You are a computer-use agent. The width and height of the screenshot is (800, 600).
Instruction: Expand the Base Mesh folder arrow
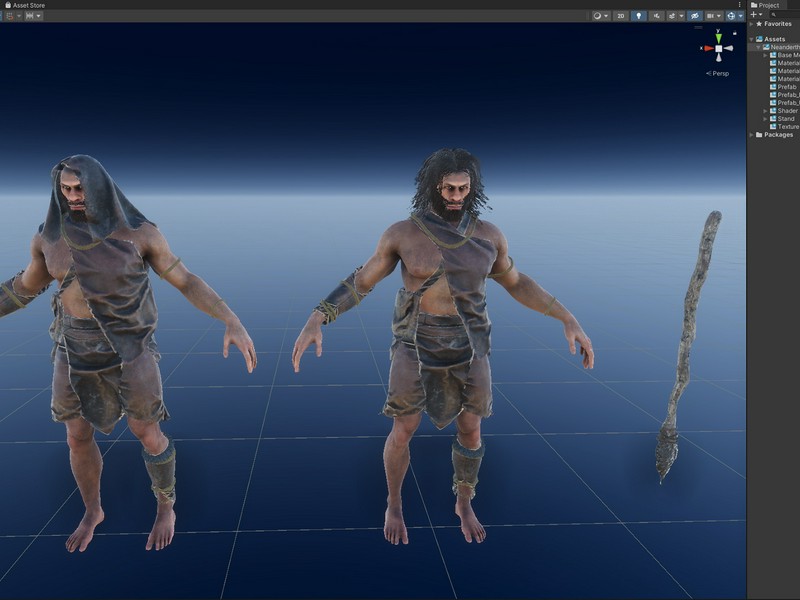(765, 55)
